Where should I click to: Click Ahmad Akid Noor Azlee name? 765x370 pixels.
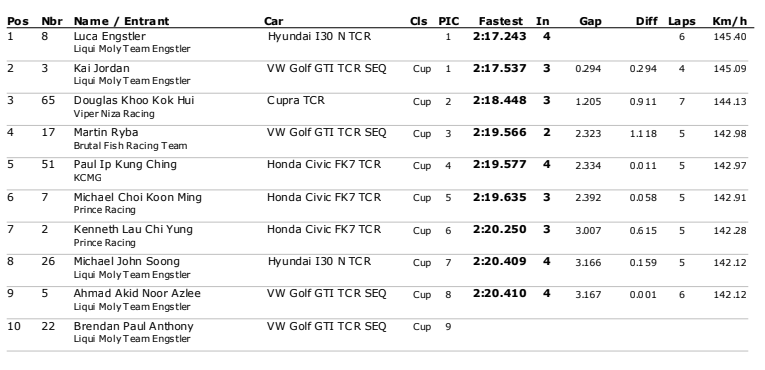point(137,293)
